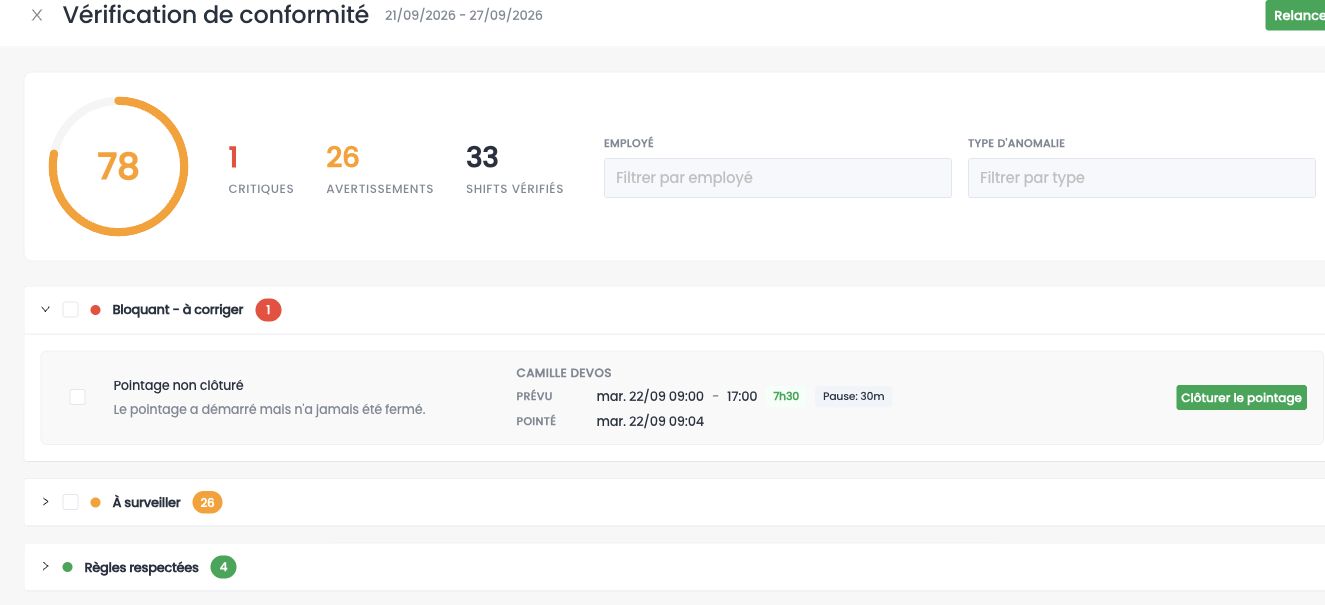Click the Relancer button
1325x605 pixels.
click(x=1296, y=16)
